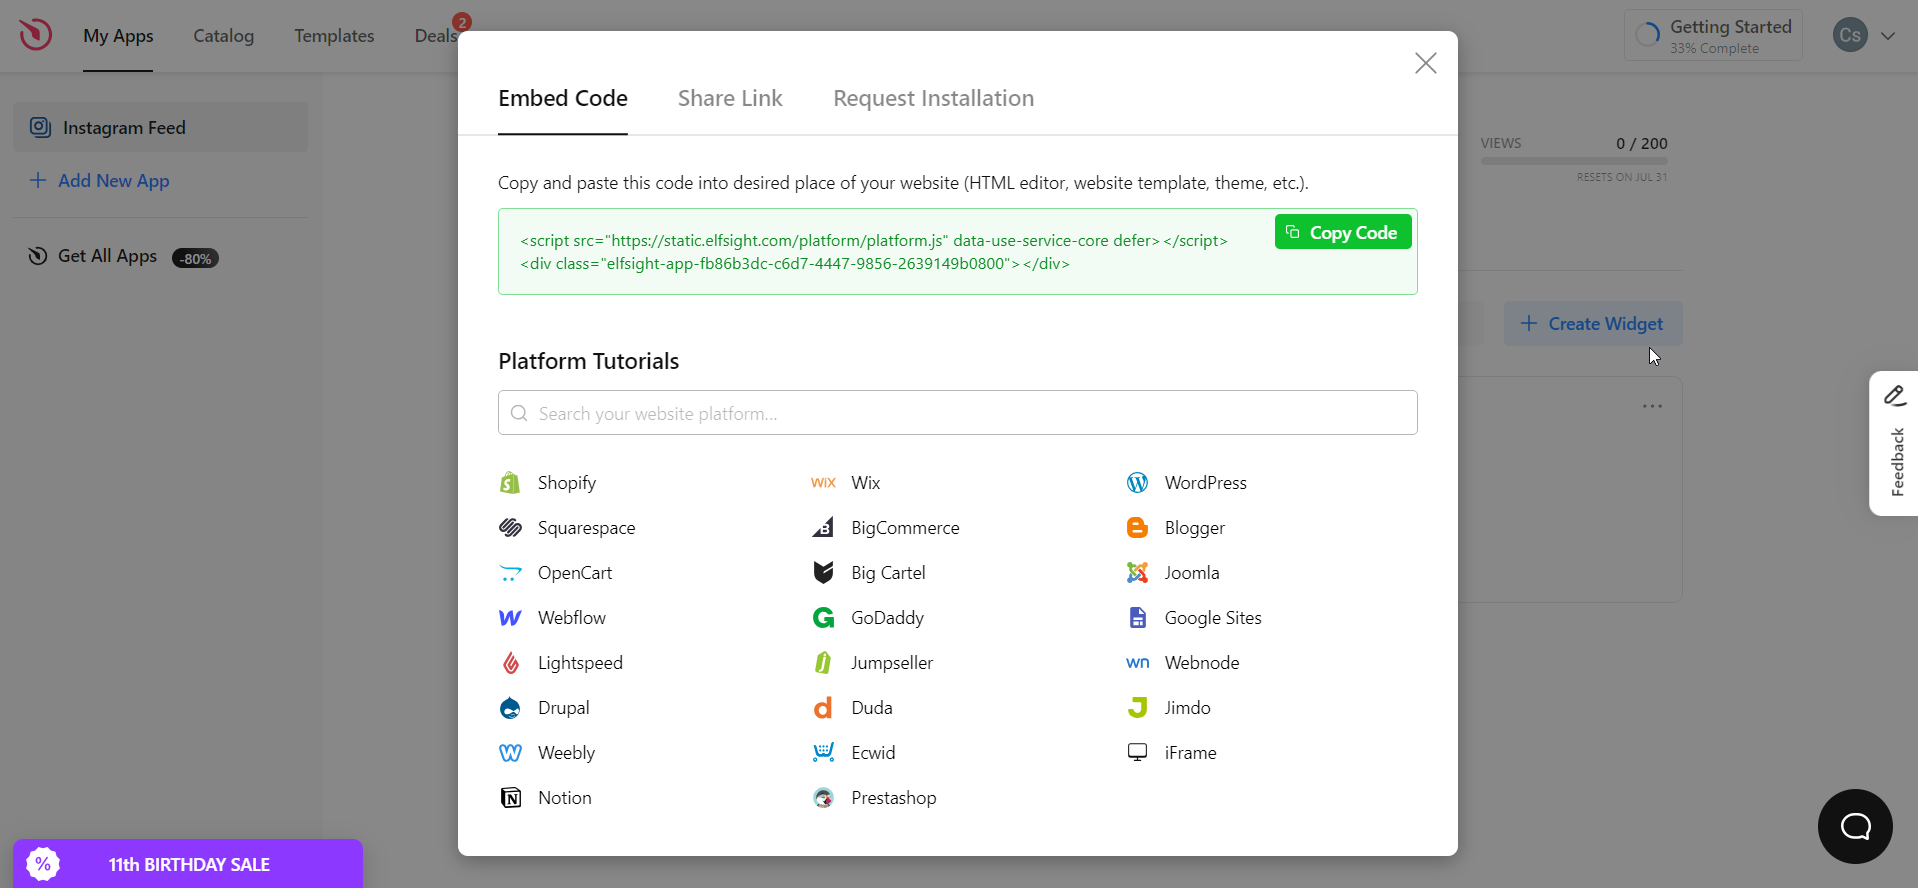Open the Prestashop tutorial link
The width and height of the screenshot is (1918, 888).
tap(894, 798)
